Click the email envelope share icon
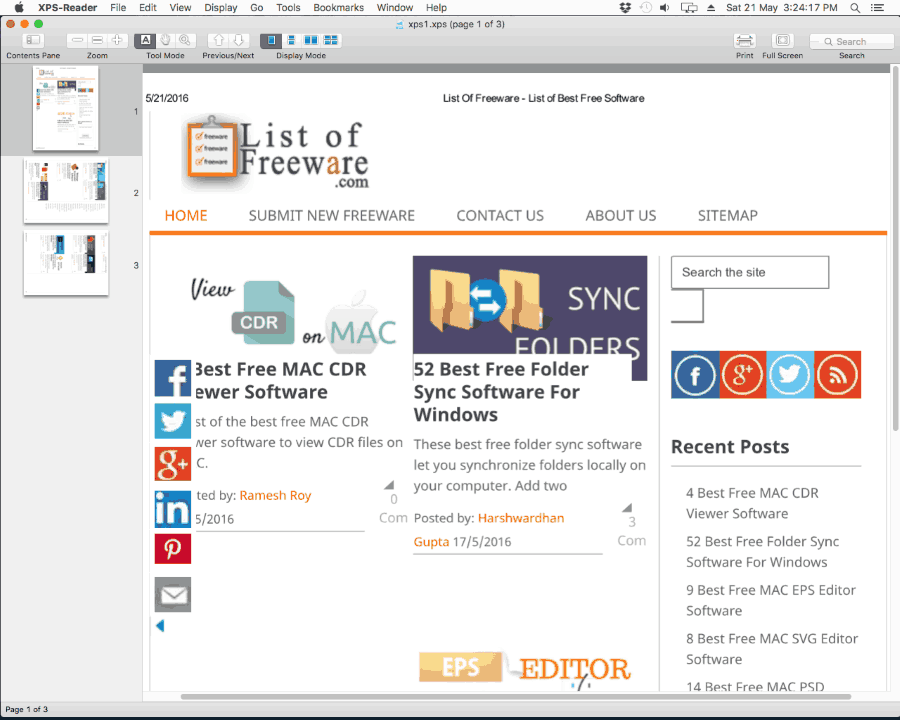 tap(173, 595)
